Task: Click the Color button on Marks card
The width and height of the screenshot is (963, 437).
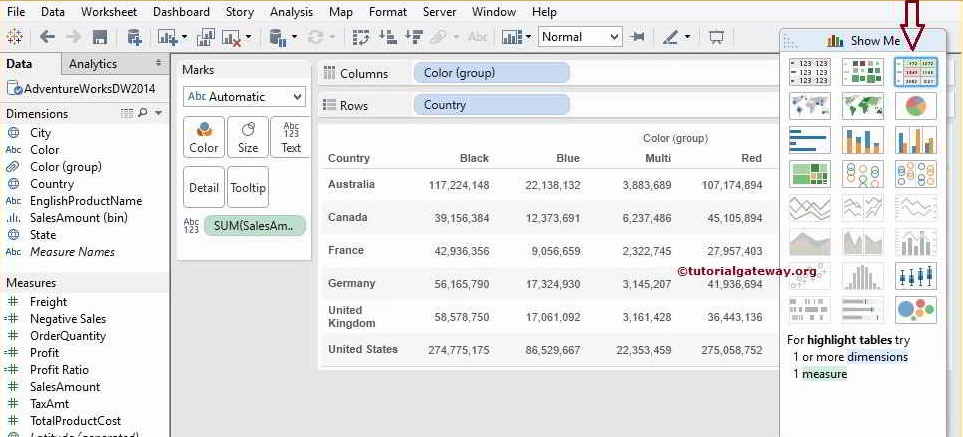Action: [x=204, y=137]
